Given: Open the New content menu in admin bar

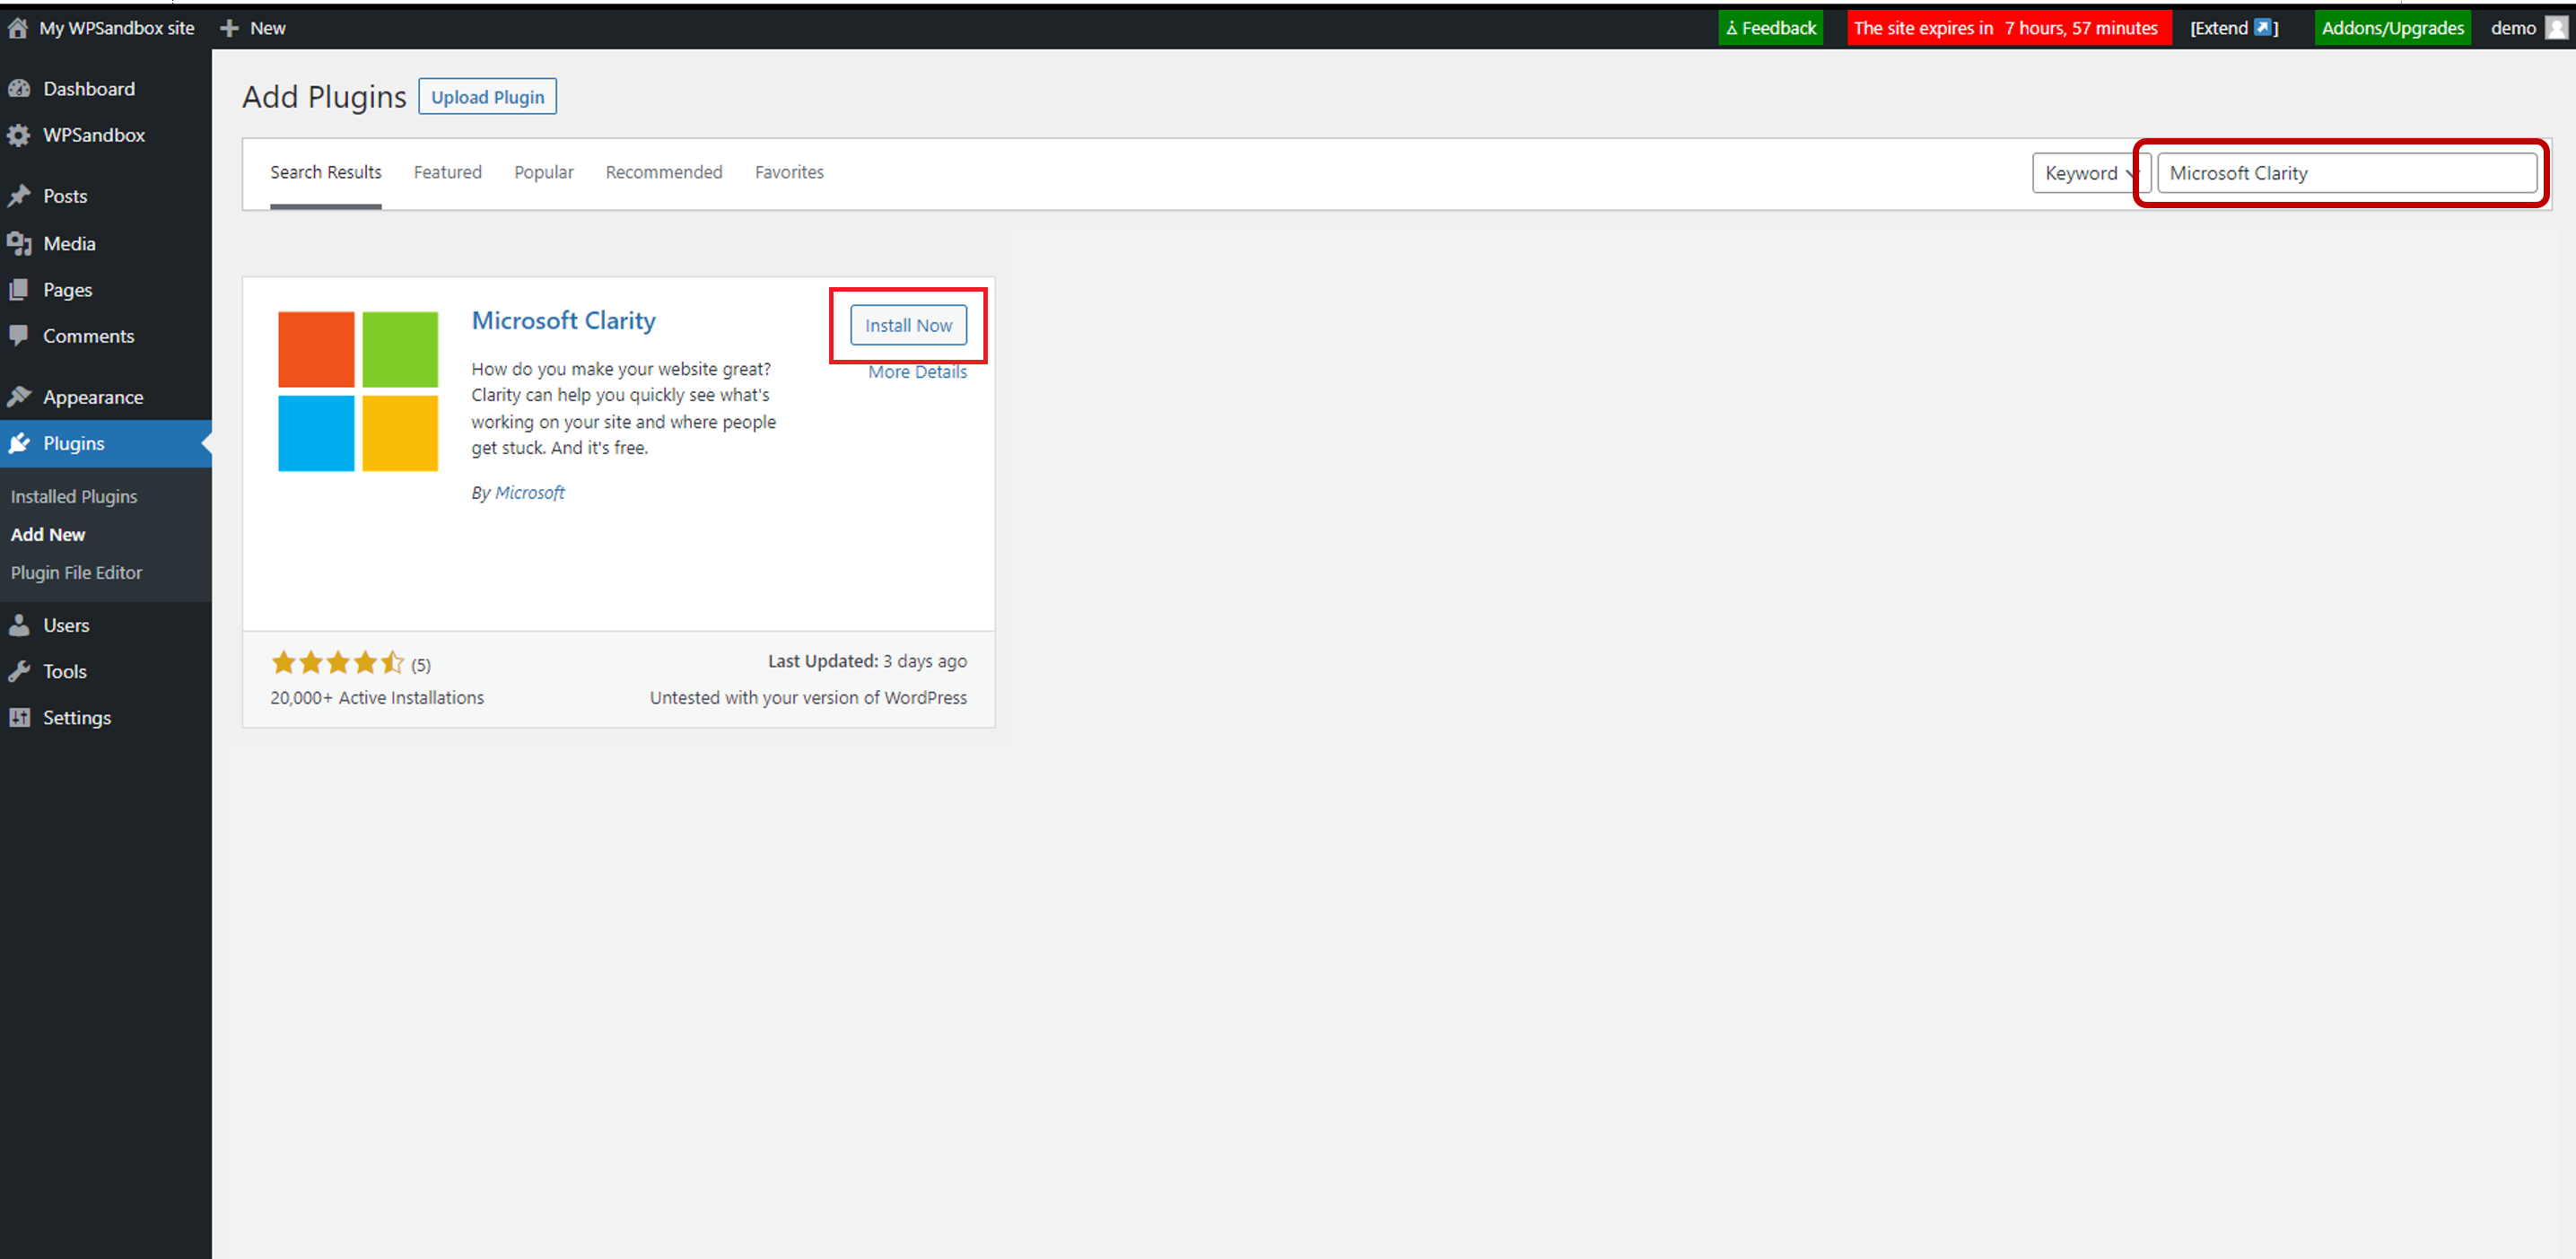Looking at the screenshot, I should [254, 28].
